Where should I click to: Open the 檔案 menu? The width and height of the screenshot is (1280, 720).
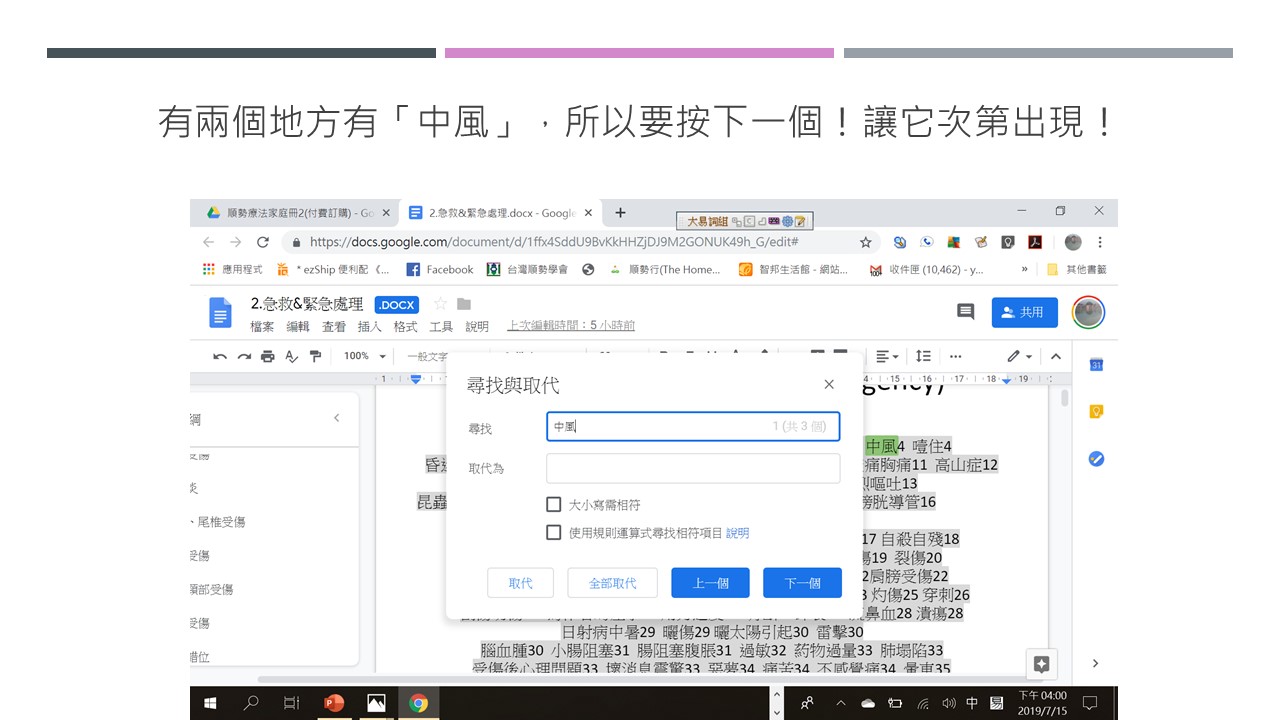[x=262, y=326]
